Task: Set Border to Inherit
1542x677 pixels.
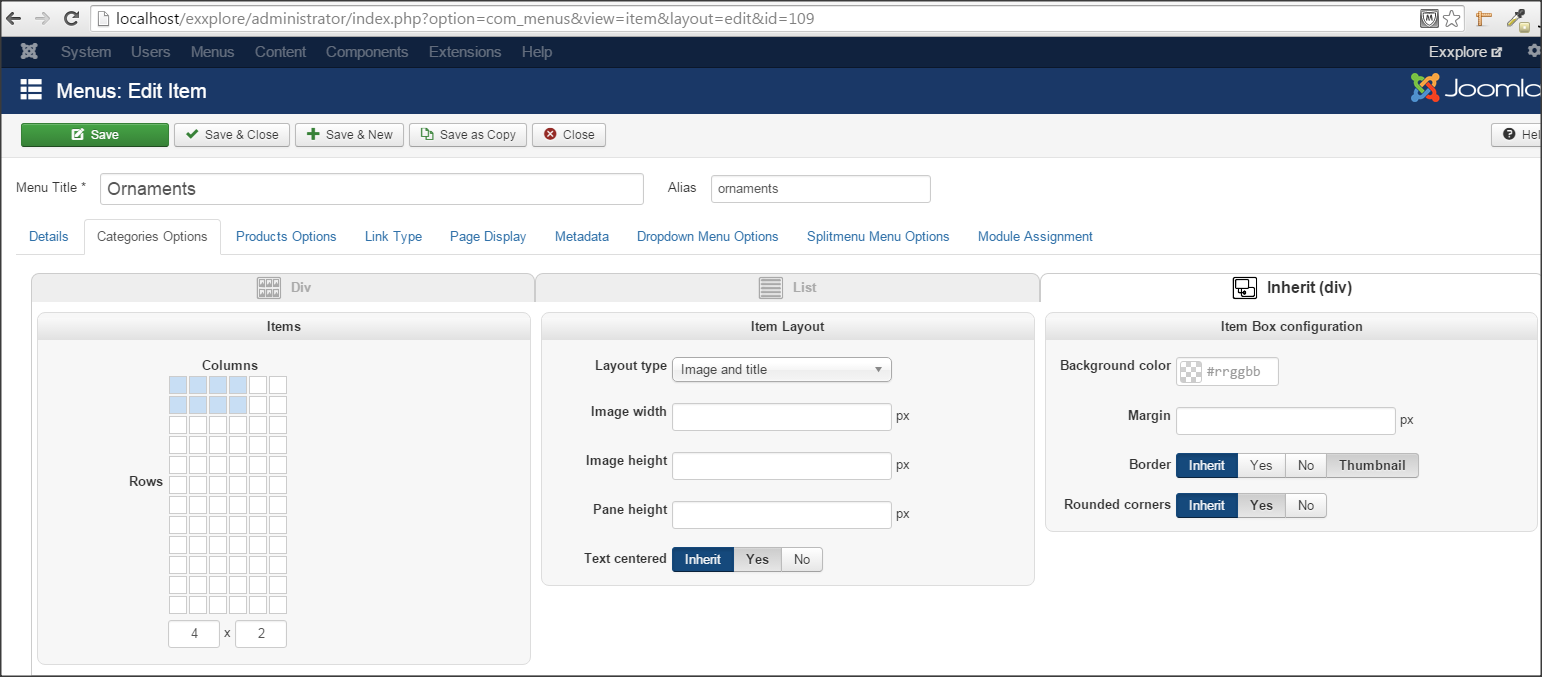Action: [x=1207, y=465]
